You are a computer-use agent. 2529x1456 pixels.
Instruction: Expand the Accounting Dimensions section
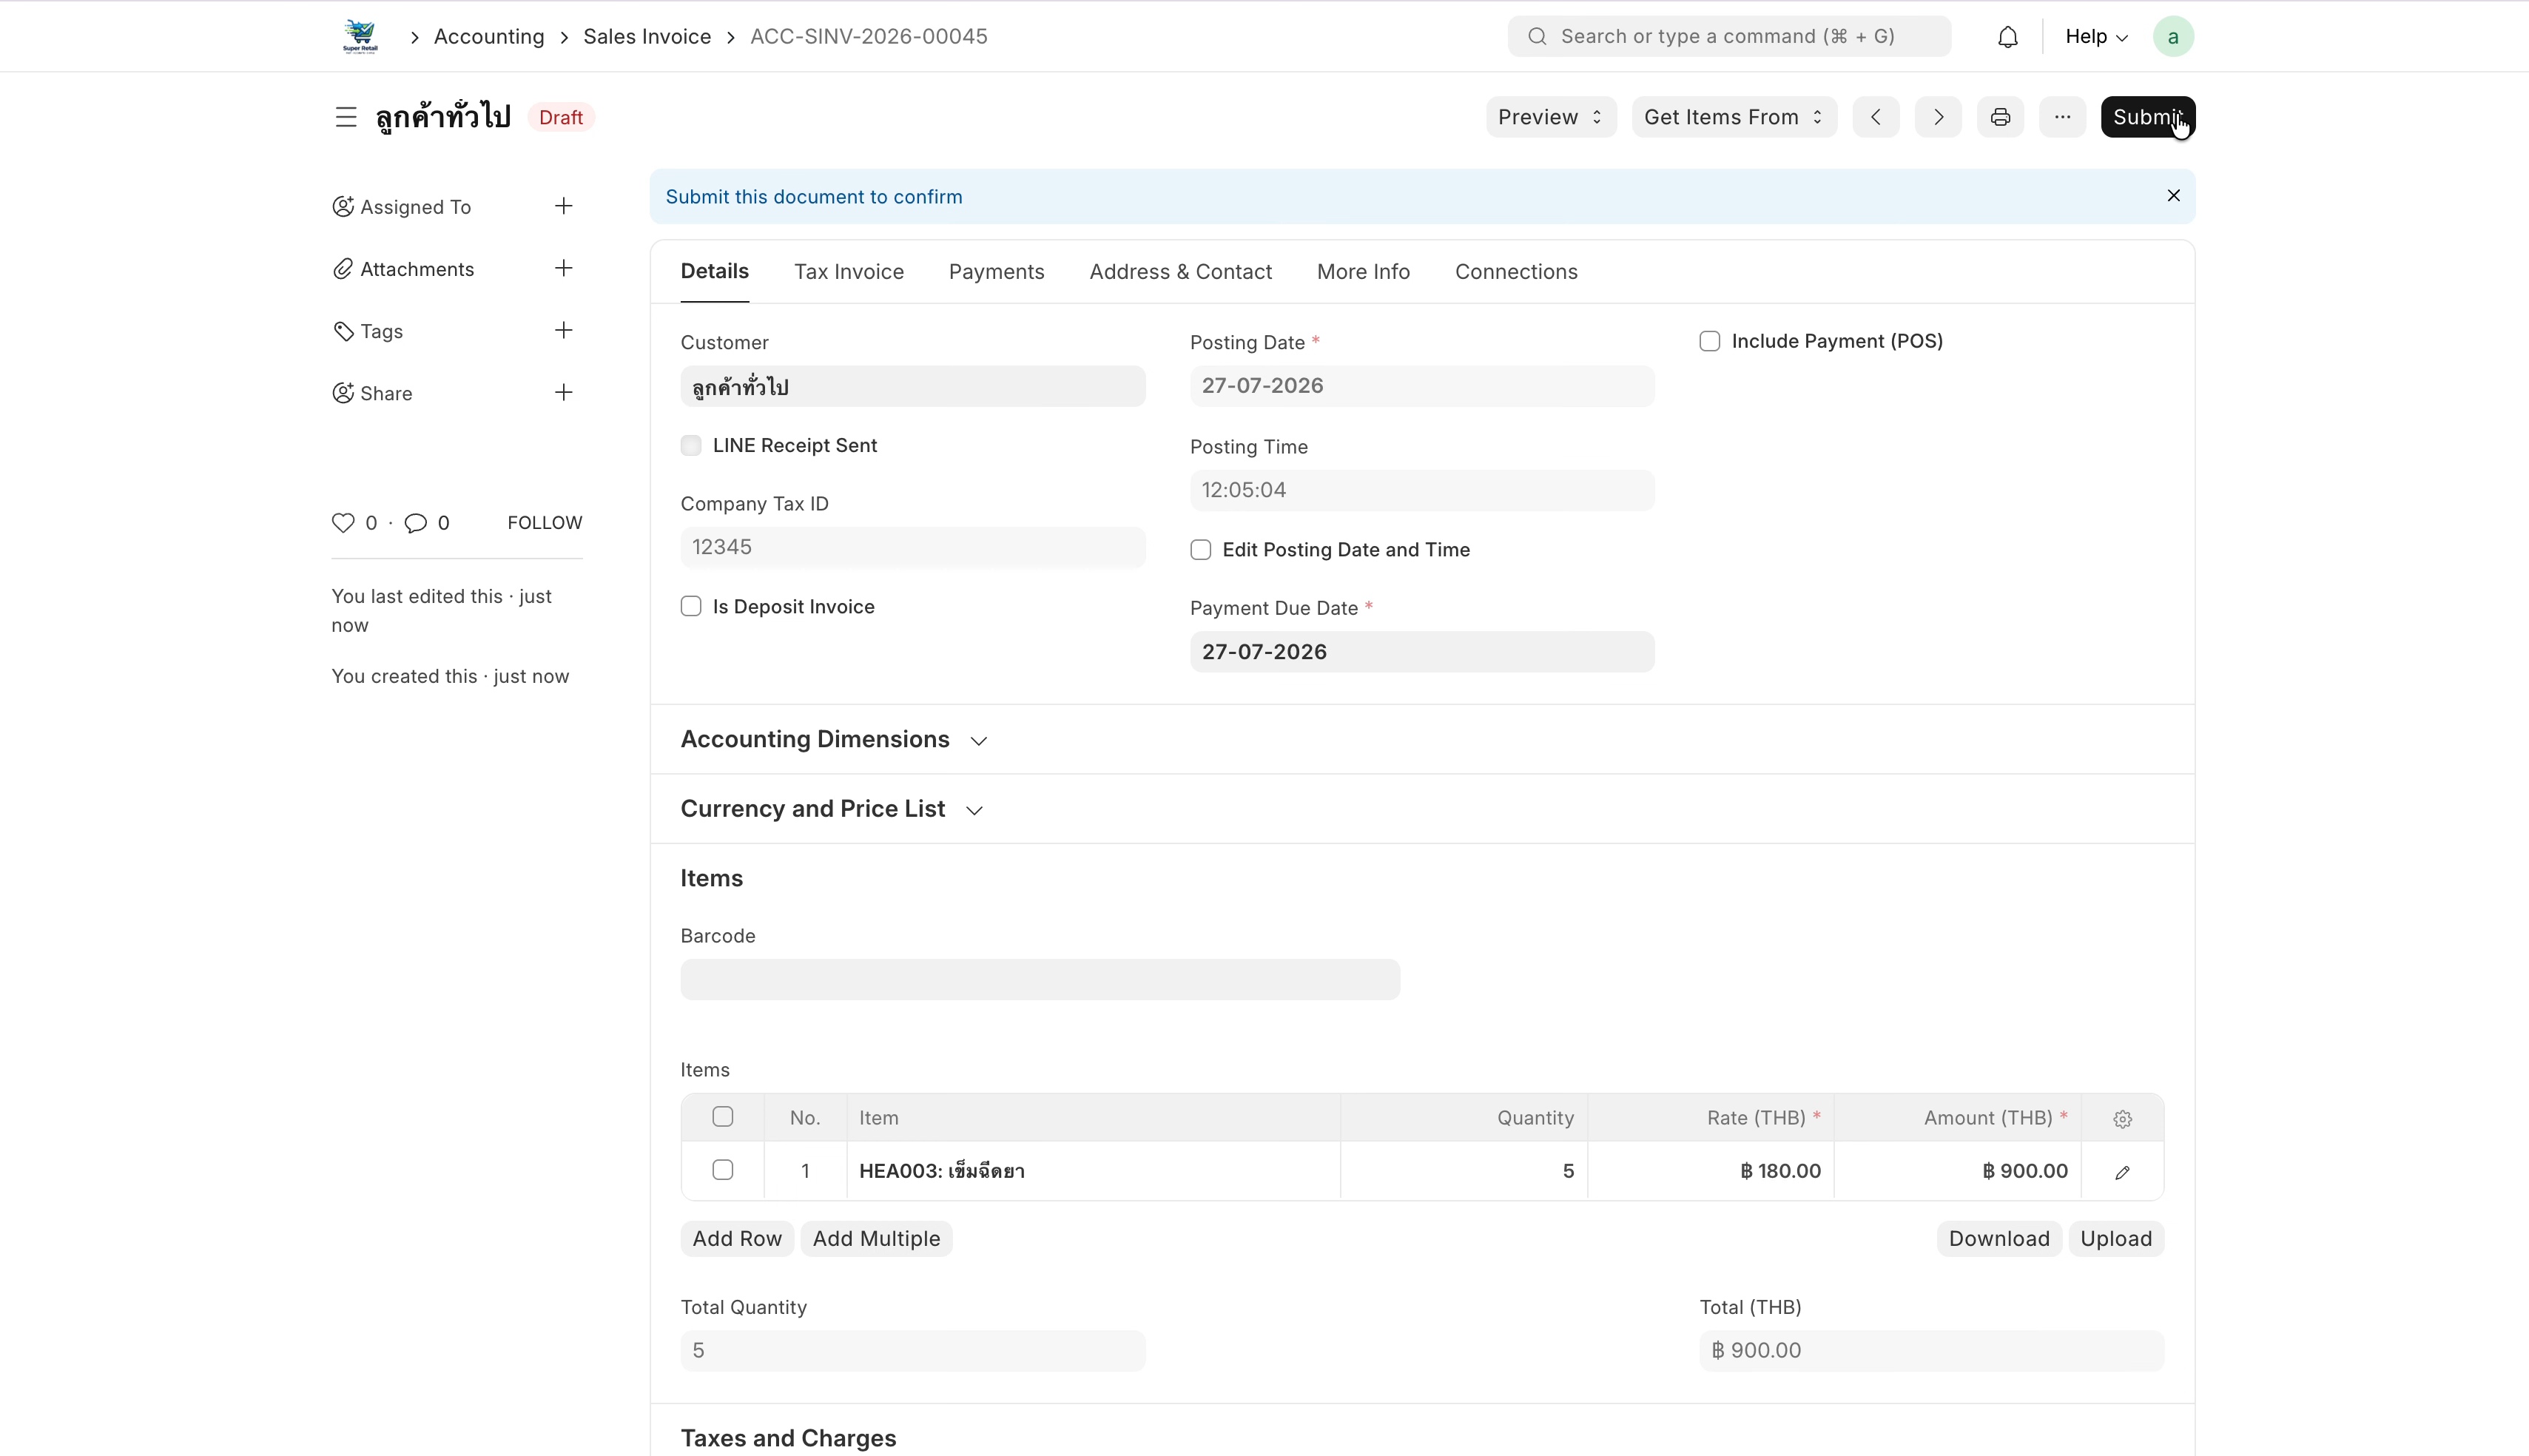(x=834, y=739)
